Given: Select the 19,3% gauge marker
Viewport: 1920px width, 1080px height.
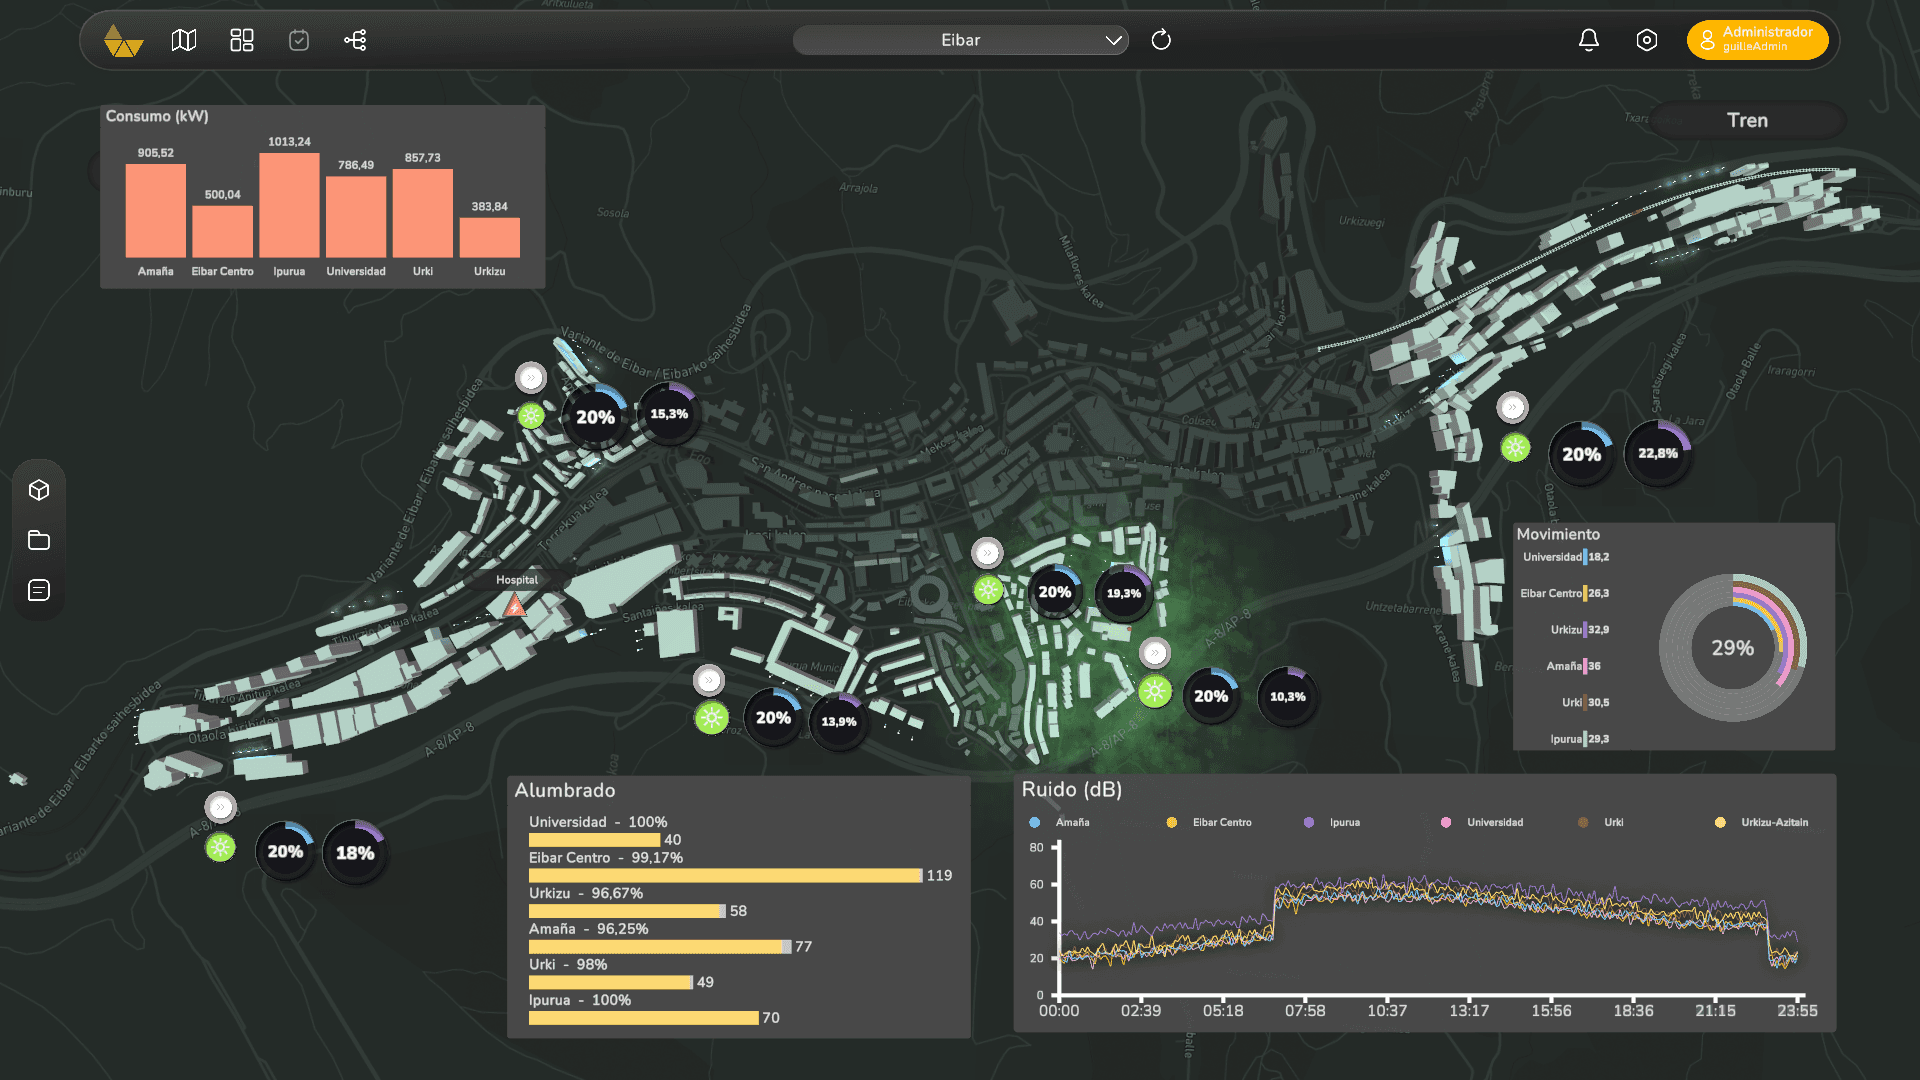Looking at the screenshot, I should (1124, 593).
